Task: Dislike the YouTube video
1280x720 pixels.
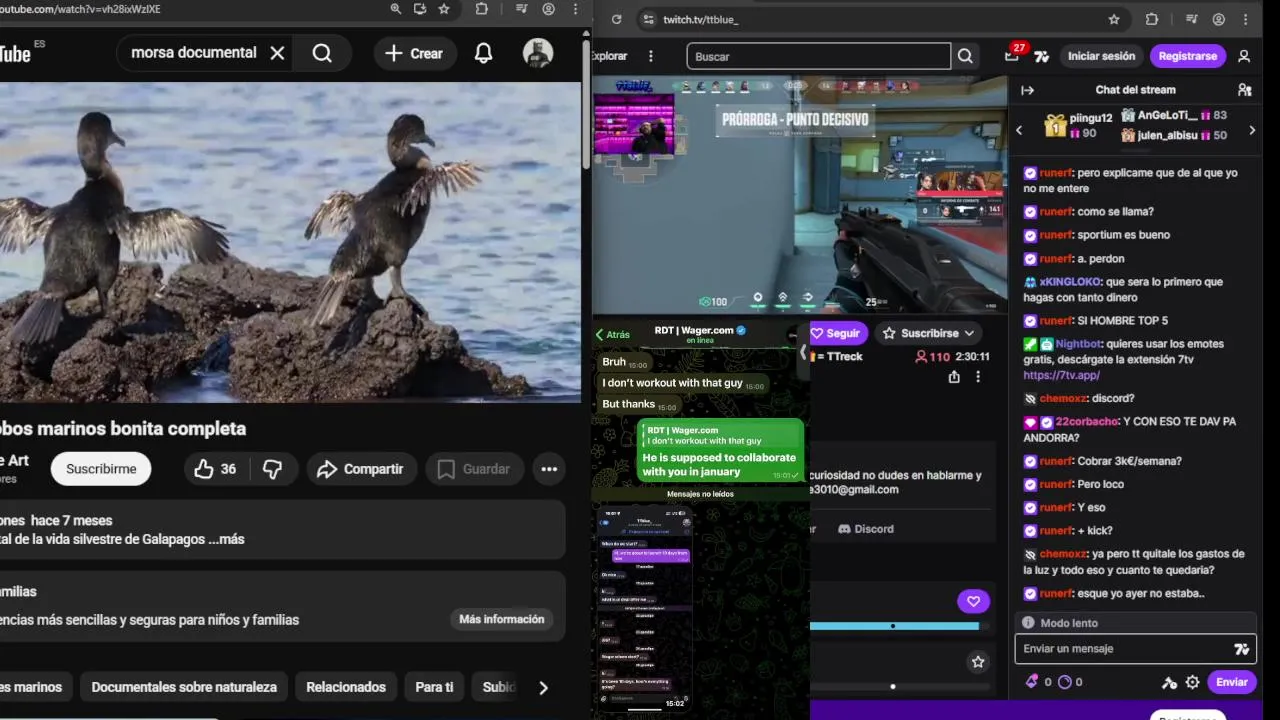Action: click(x=272, y=469)
